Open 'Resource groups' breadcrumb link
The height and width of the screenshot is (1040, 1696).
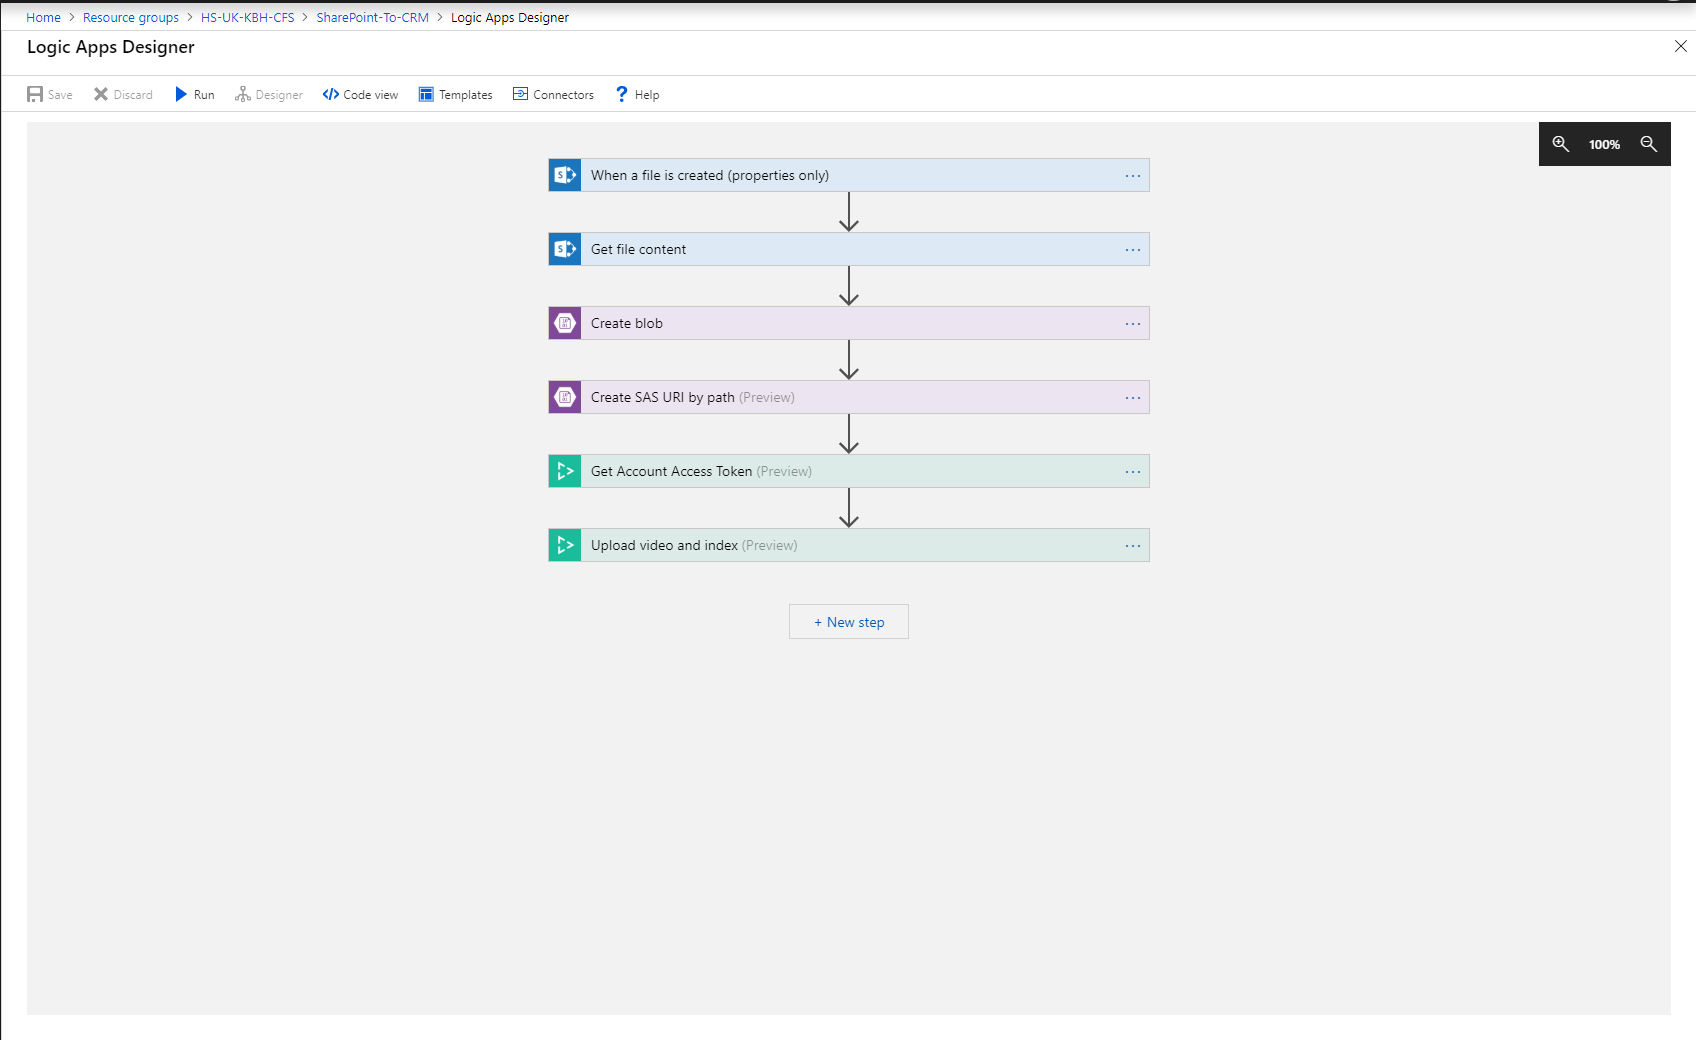point(131,17)
